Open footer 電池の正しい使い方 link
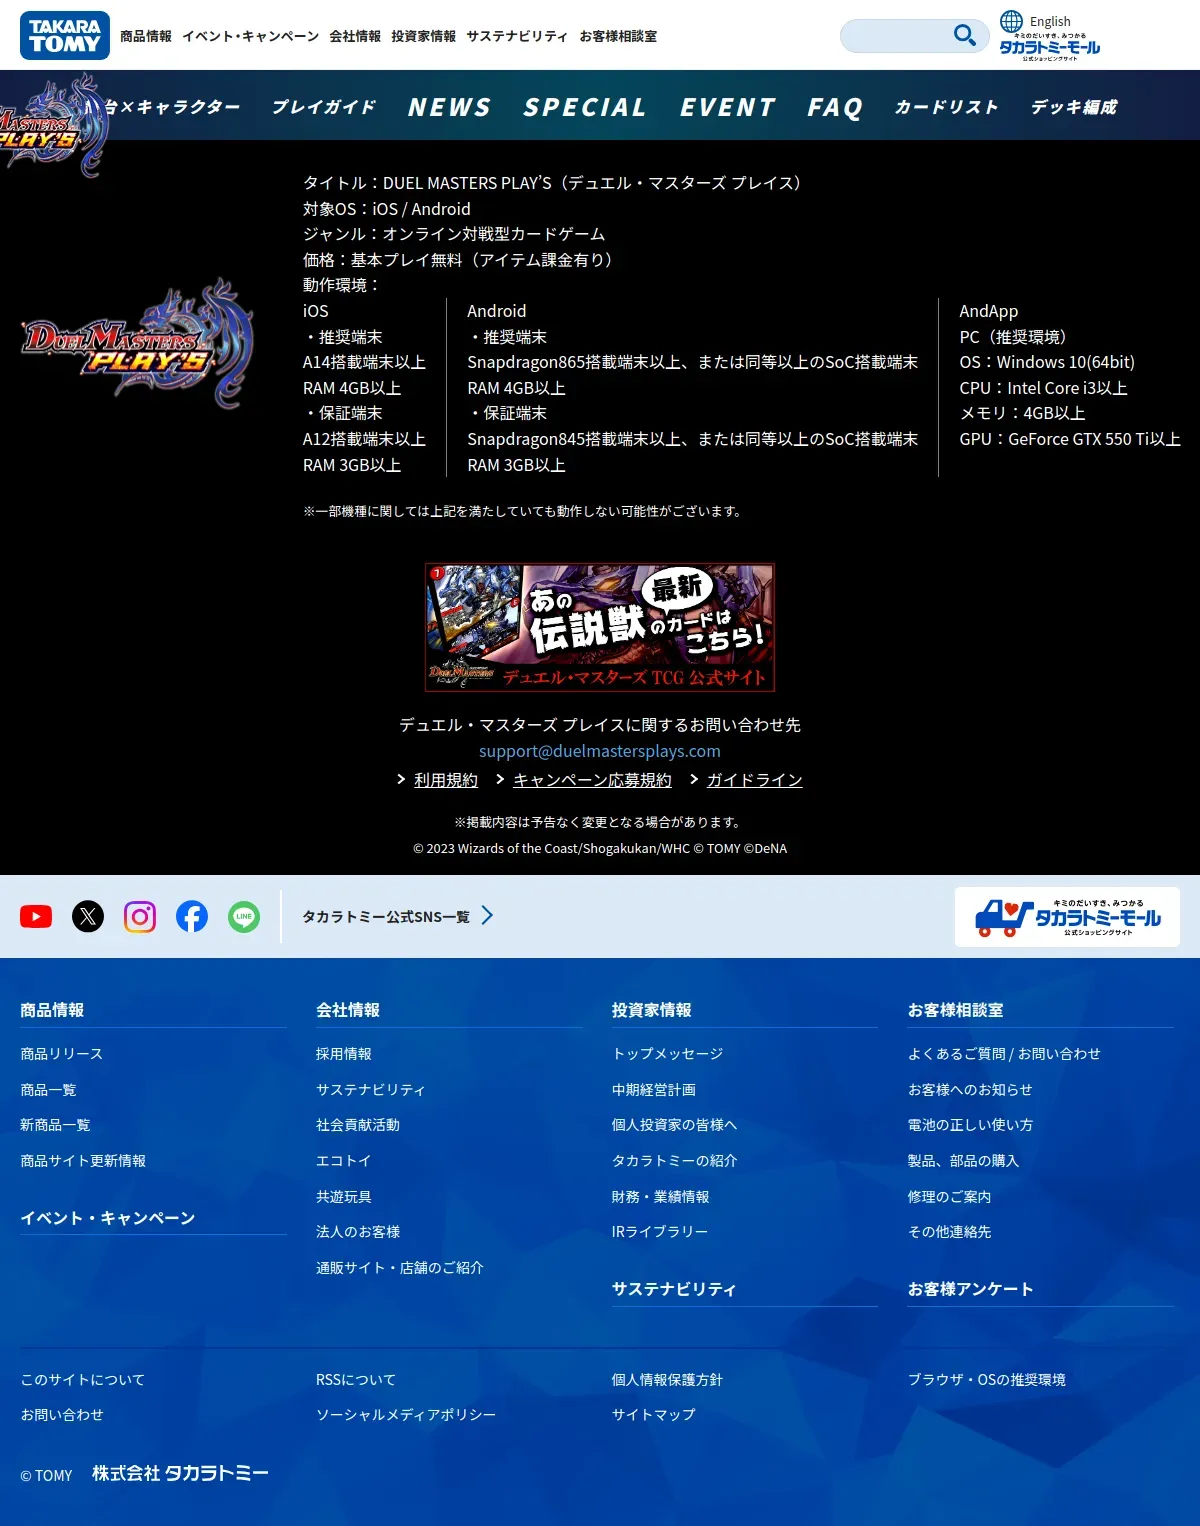 point(971,1125)
